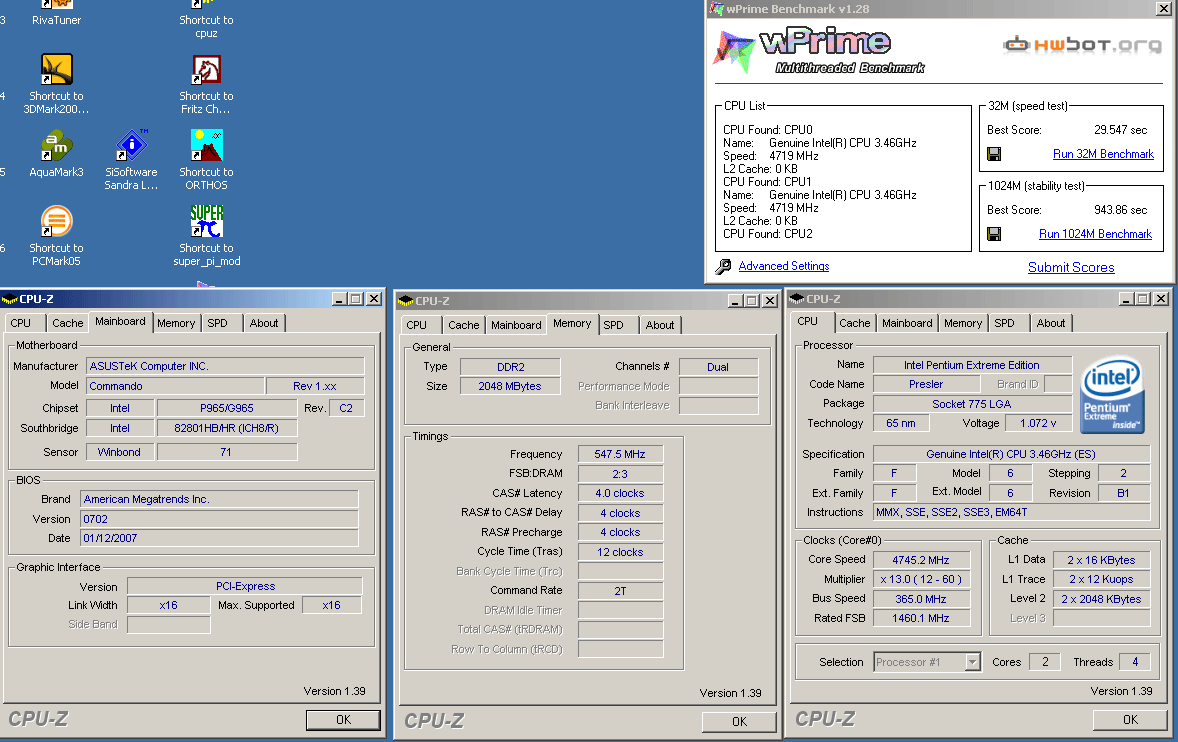Open Memory tab in processor CPU-Z window

point(962,323)
